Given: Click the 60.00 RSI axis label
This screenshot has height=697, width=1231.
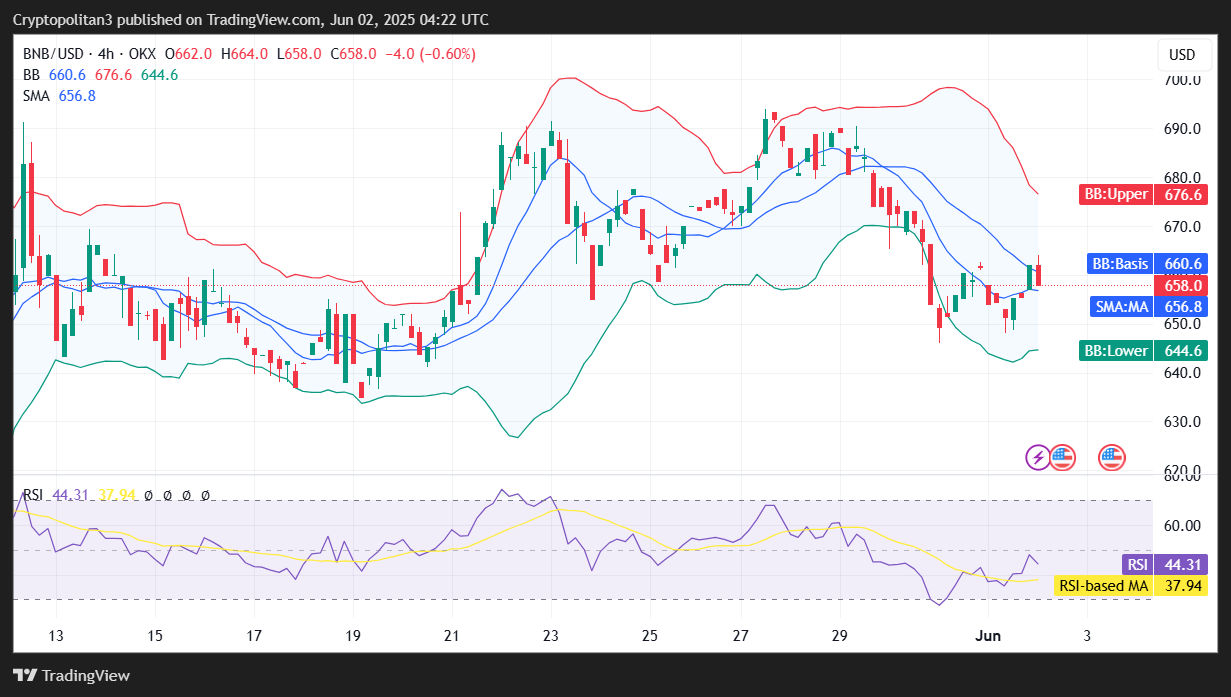Looking at the screenshot, I should pos(1182,526).
